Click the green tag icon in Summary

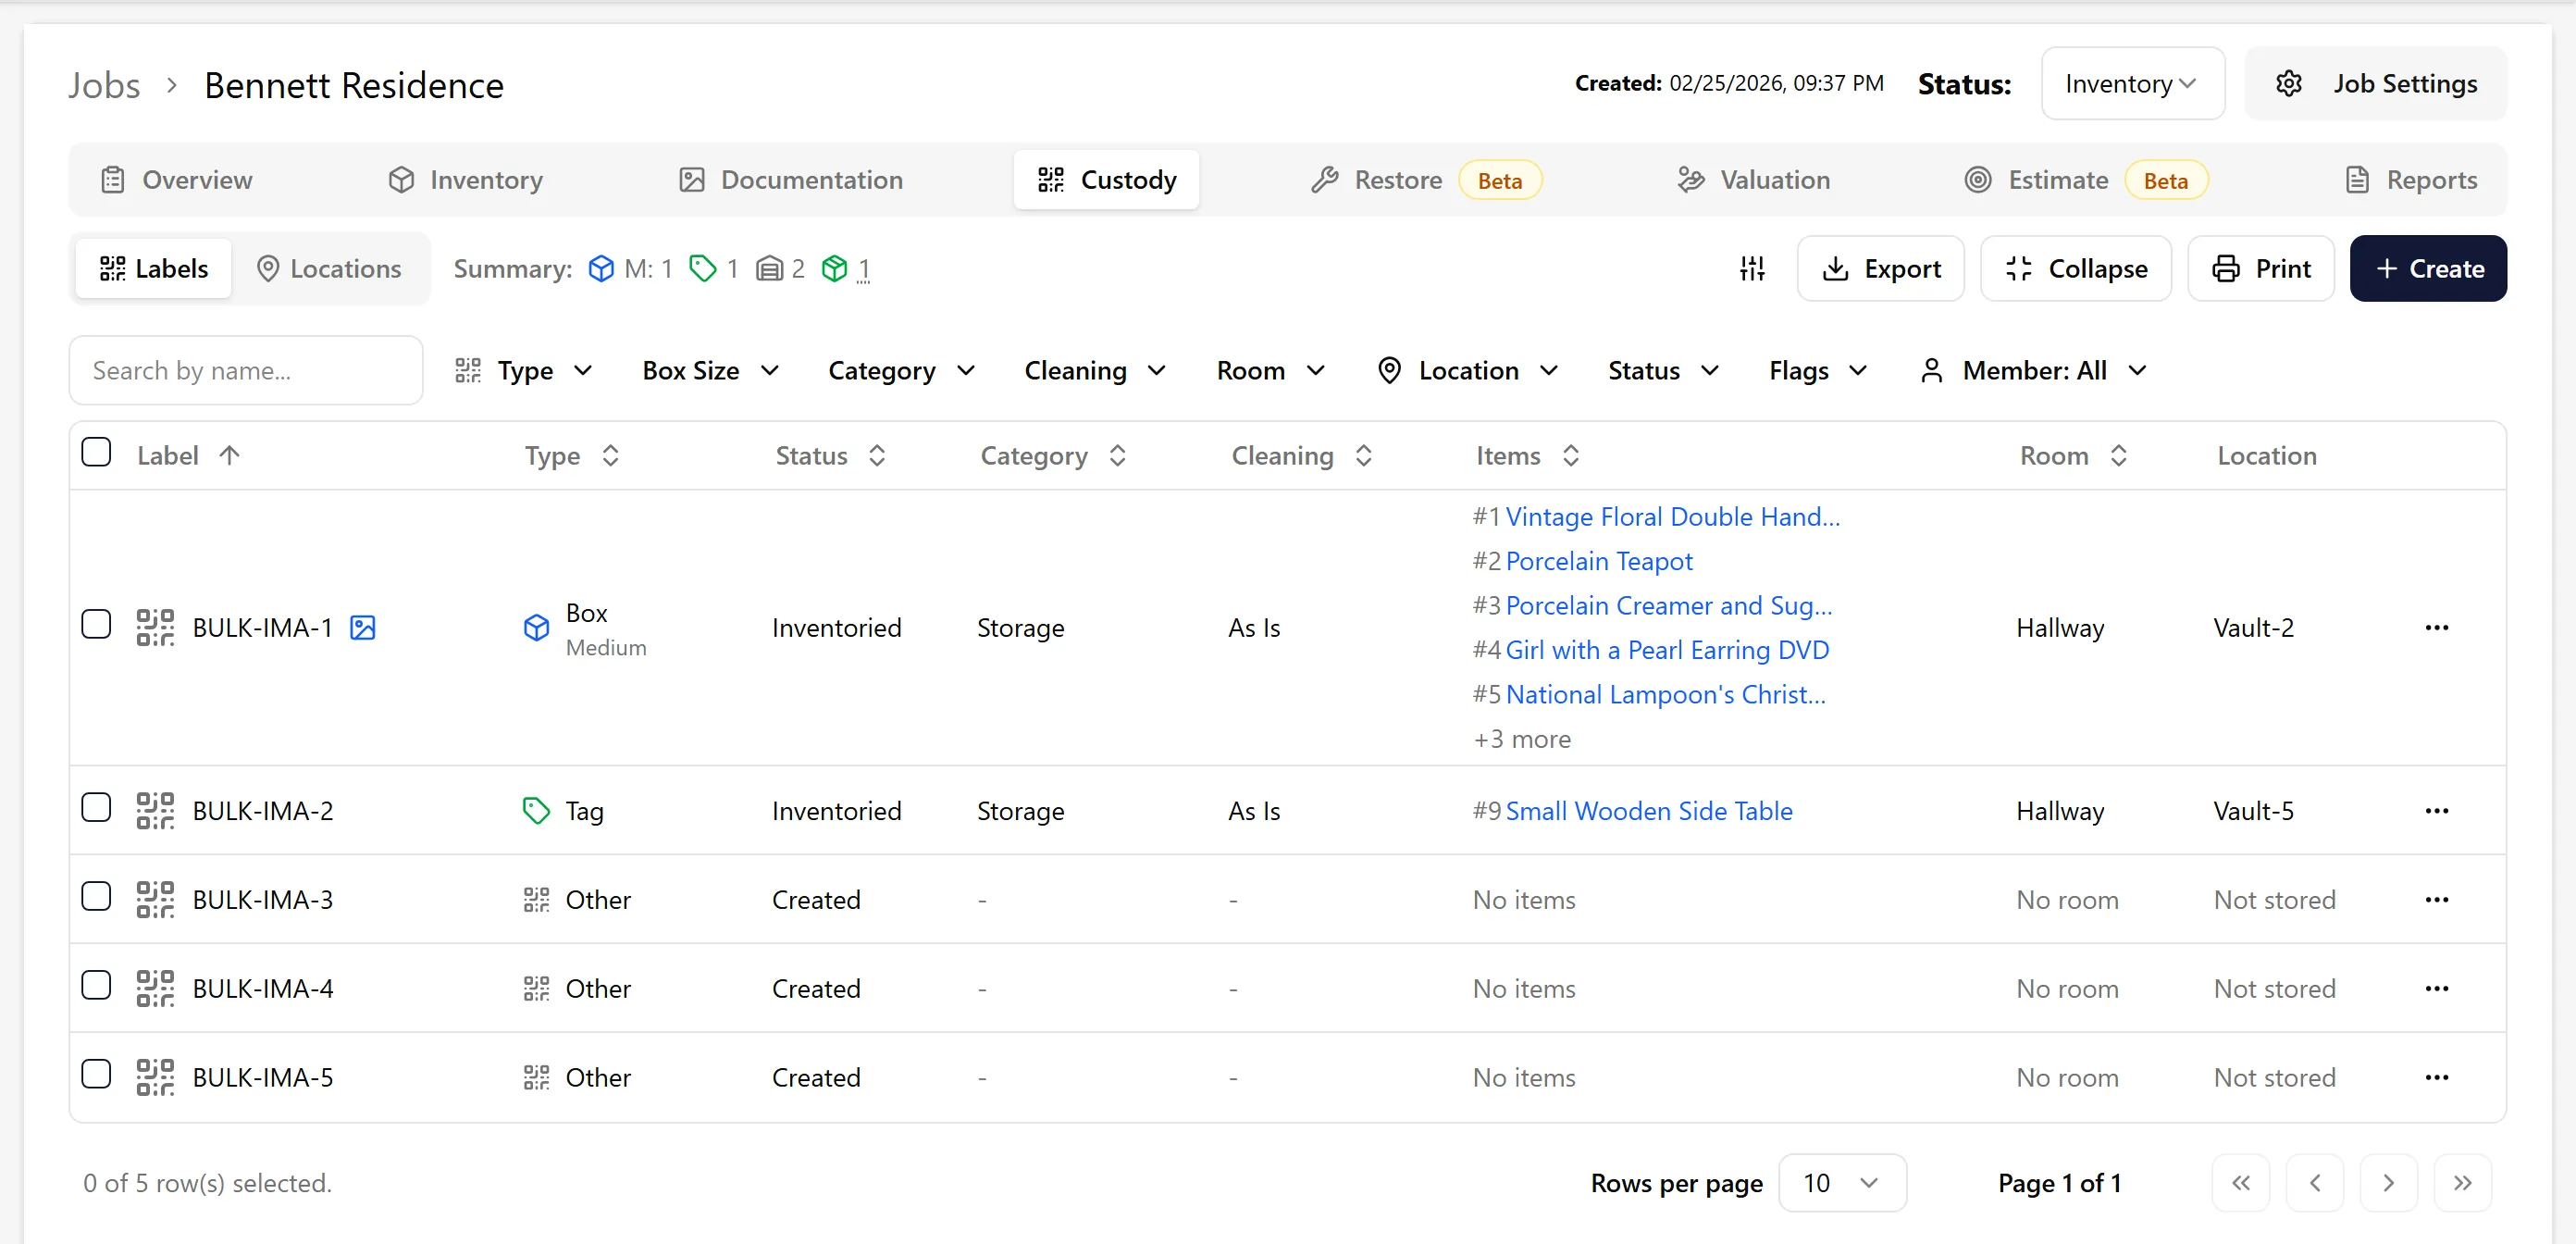point(703,269)
